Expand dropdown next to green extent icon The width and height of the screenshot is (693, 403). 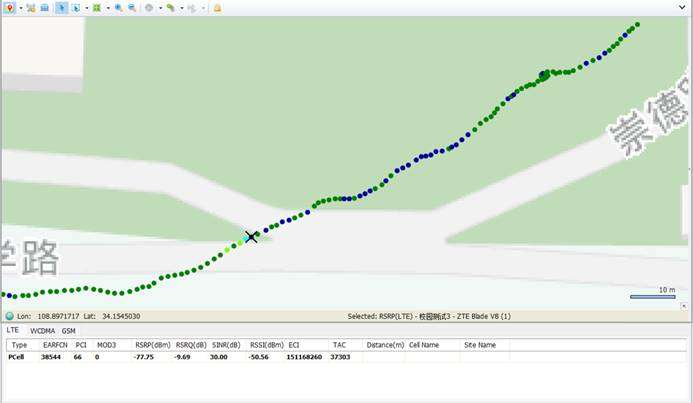(108, 8)
